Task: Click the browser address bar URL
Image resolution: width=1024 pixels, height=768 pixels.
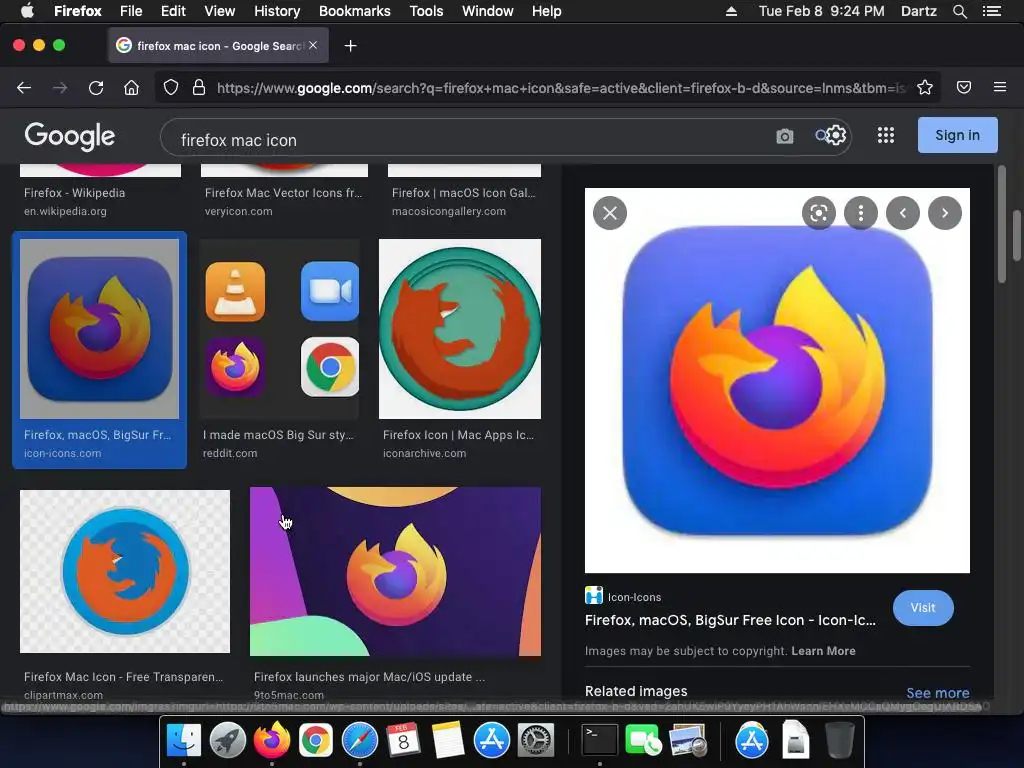Action: click(x=560, y=88)
